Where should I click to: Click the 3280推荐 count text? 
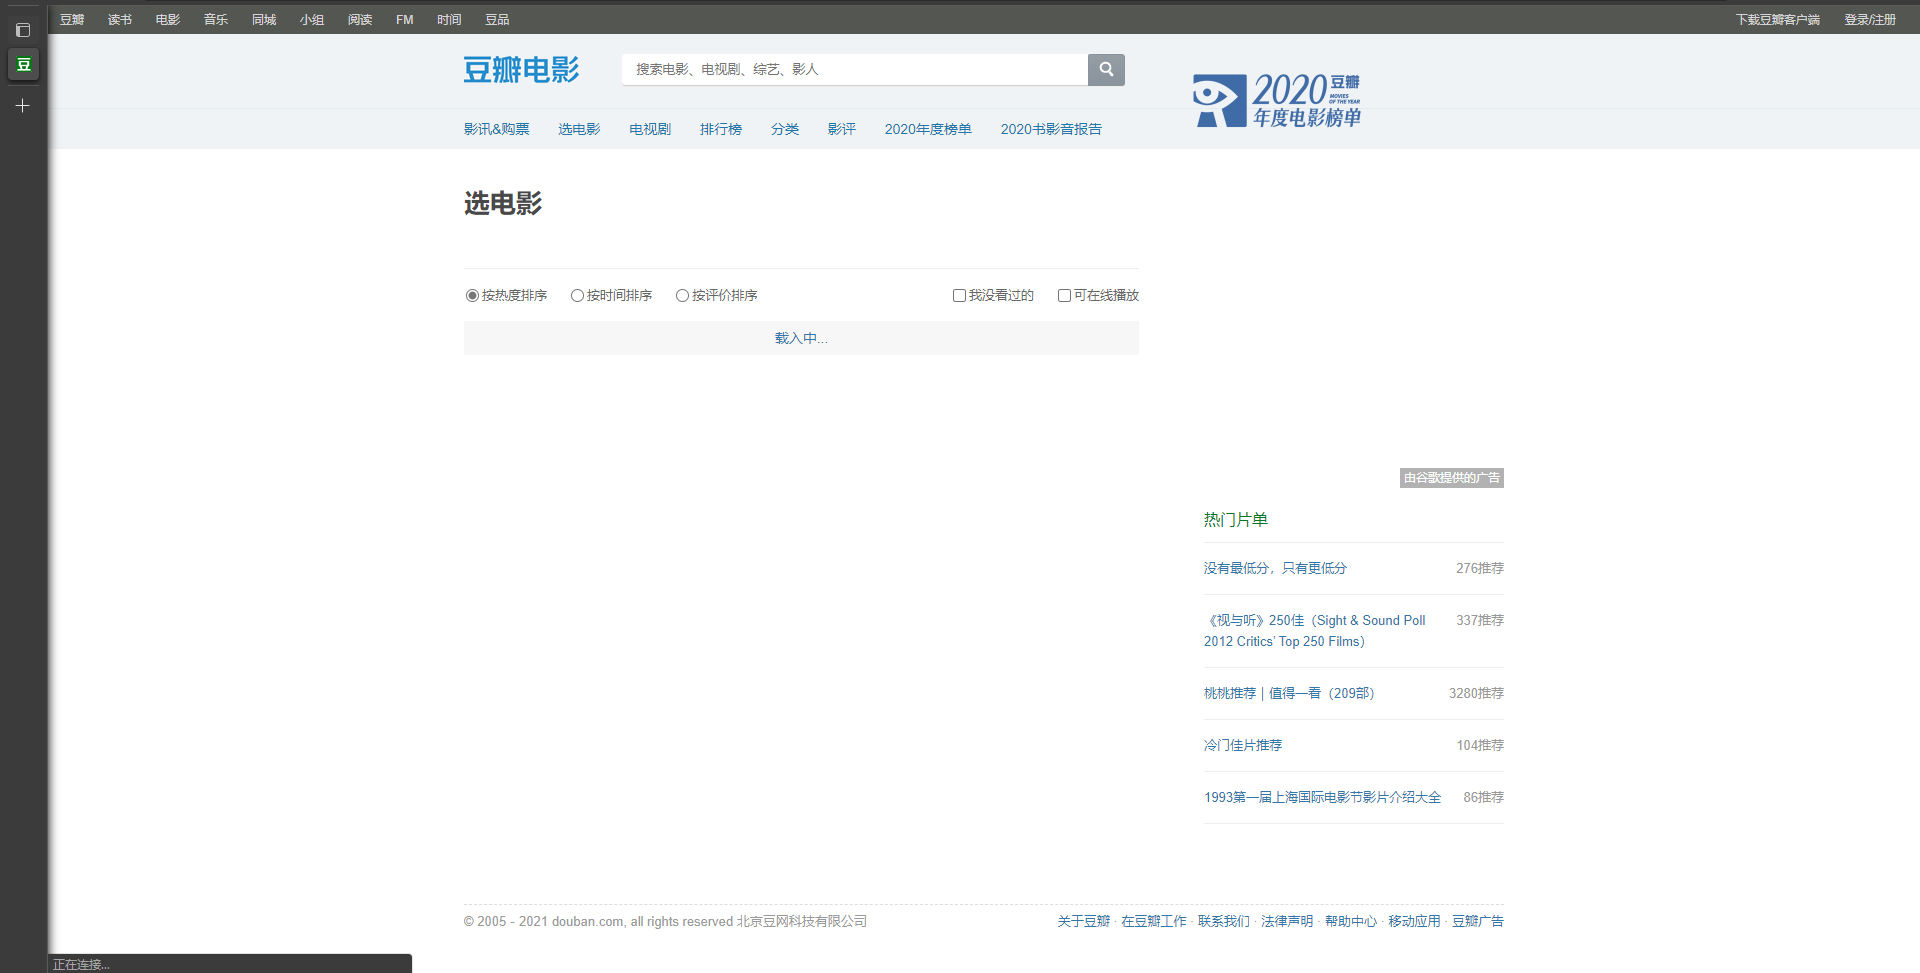click(1476, 693)
